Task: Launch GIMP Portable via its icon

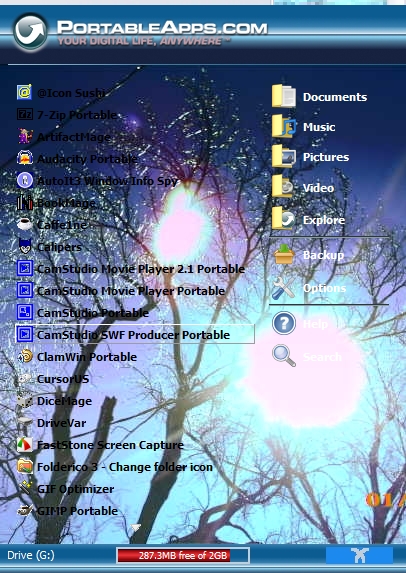Action: click(x=24, y=511)
